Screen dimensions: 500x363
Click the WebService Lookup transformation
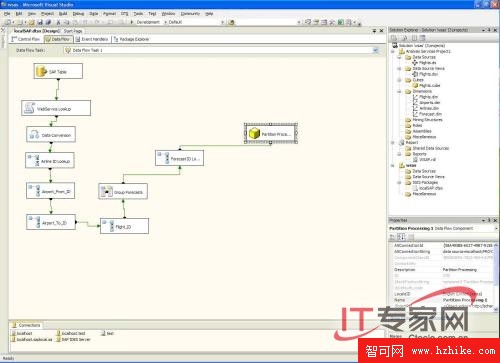pyautogui.click(x=56, y=108)
